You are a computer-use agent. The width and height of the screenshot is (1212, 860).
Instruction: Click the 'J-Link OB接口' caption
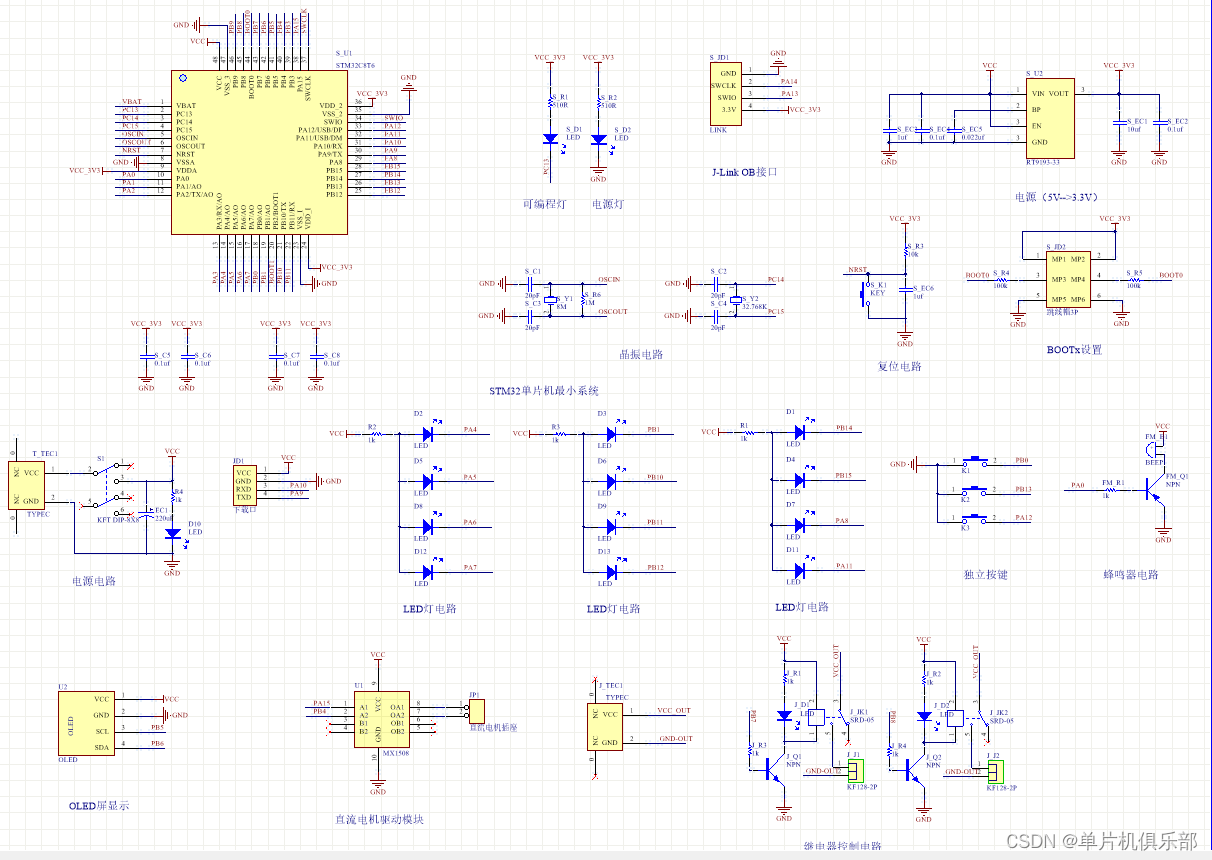click(x=744, y=172)
